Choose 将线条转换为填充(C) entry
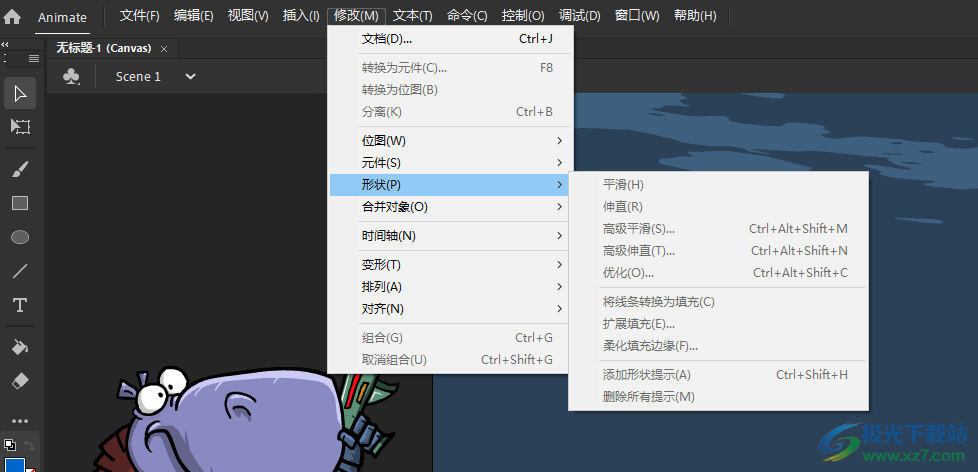The width and height of the screenshot is (978, 472). (x=719, y=302)
